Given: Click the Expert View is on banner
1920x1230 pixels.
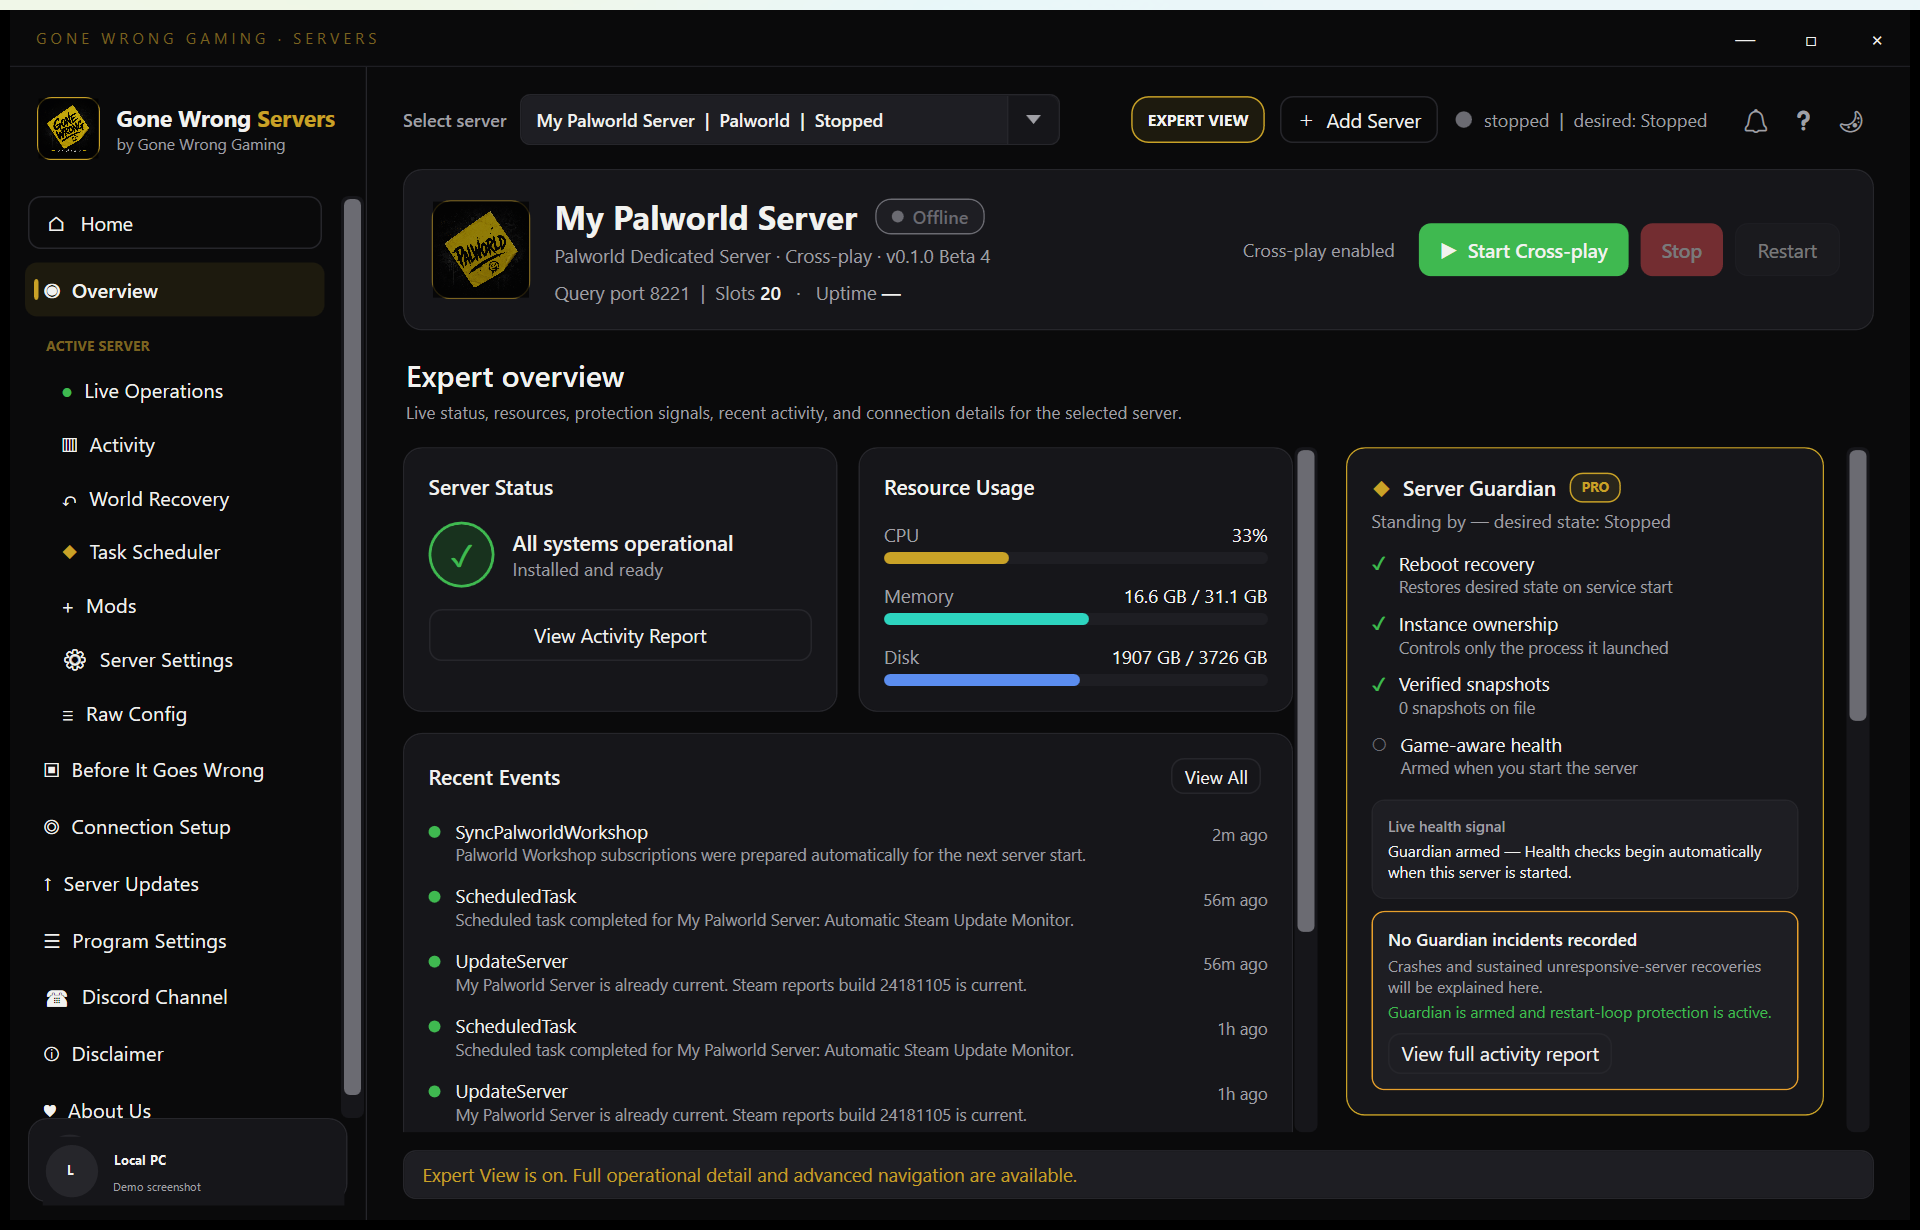Looking at the screenshot, I should click(x=1137, y=1175).
